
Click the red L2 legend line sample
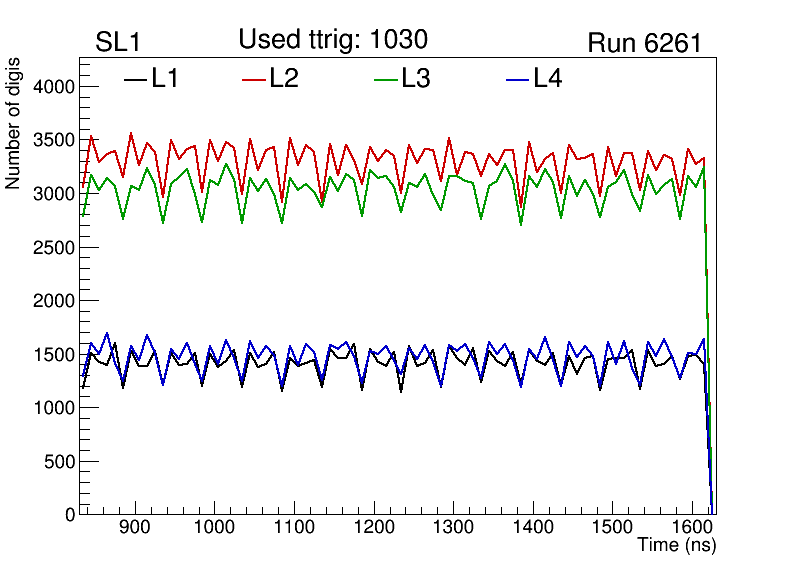(255, 79)
